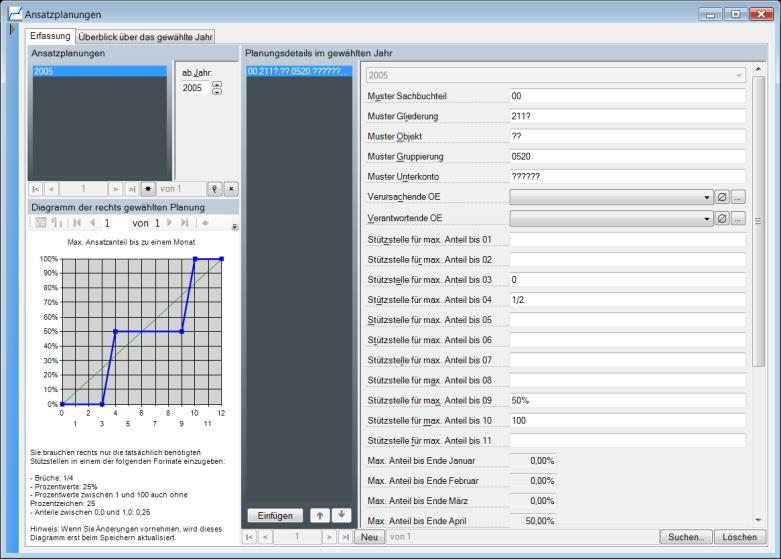Click the Ansatzplanungen window title icon
Image resolution: width=781 pixels, height=559 pixels.
15,13
